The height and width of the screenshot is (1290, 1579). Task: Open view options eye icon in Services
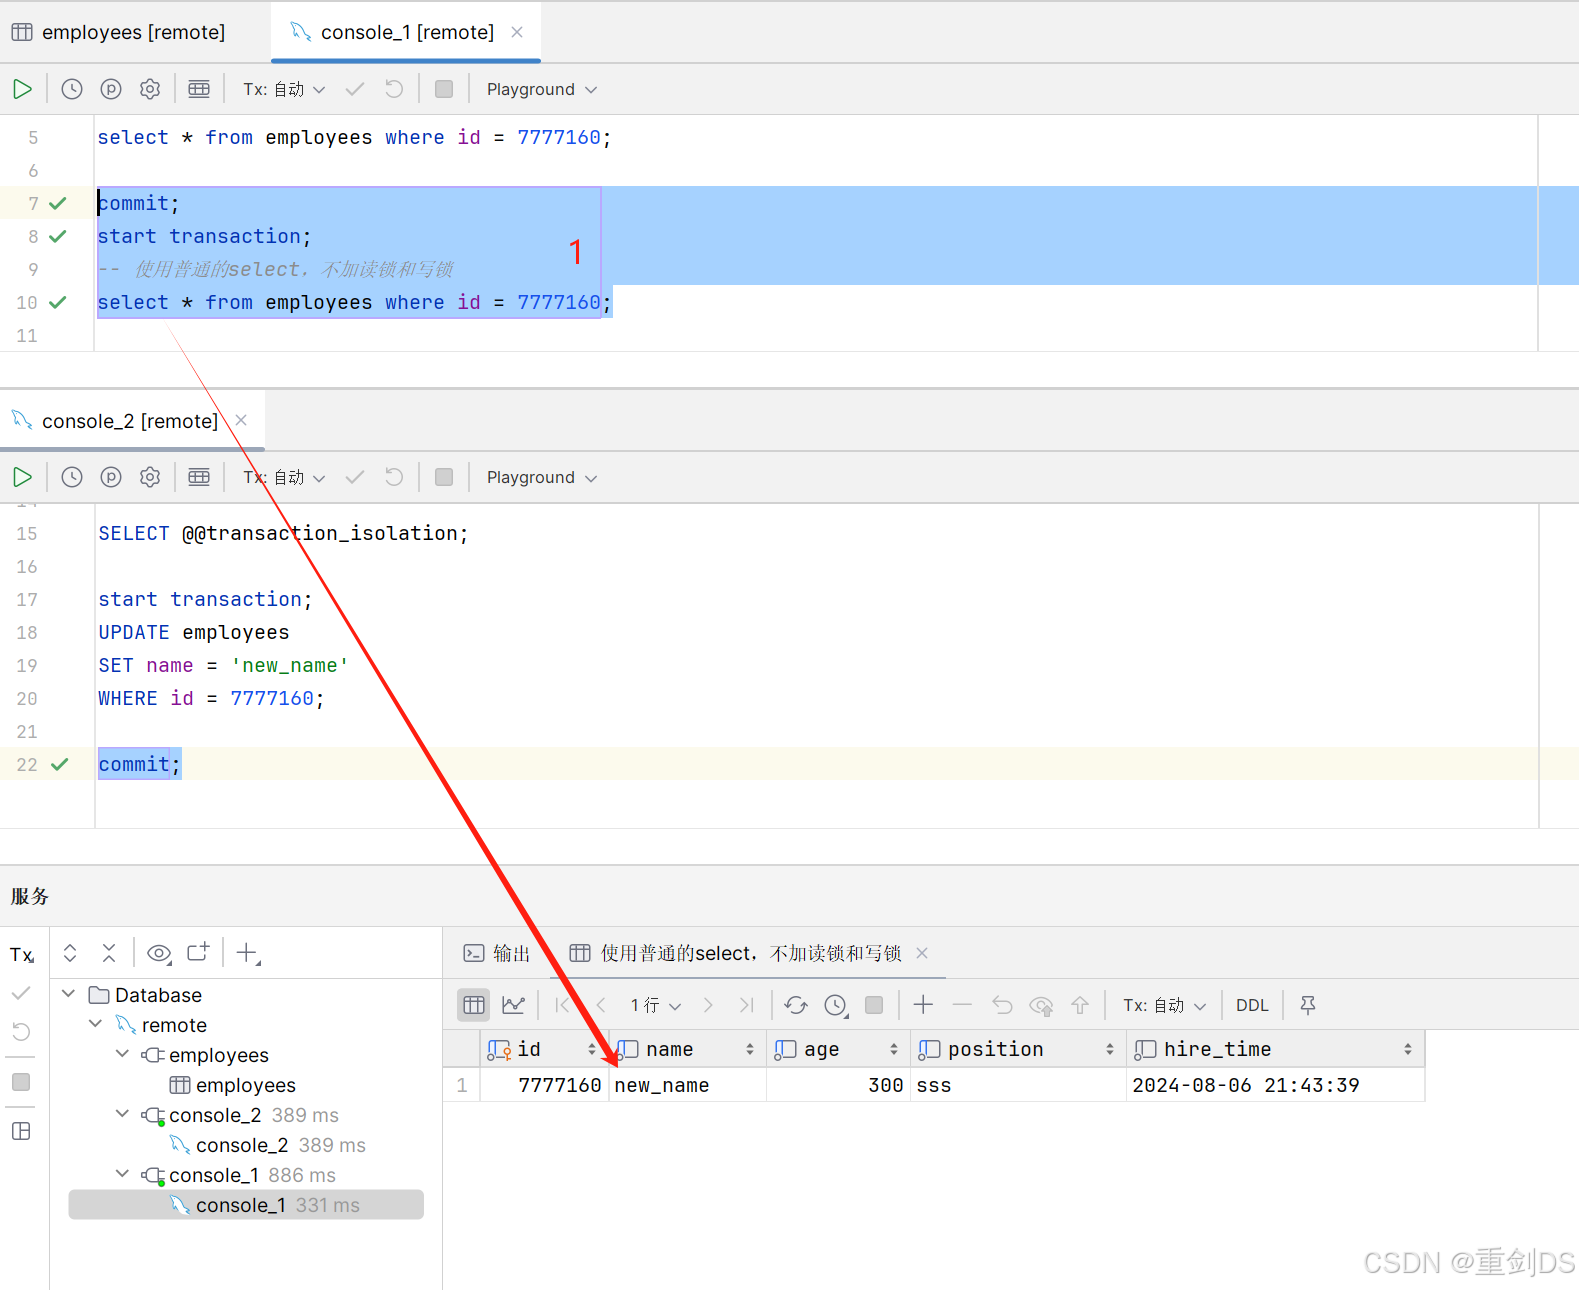pyautogui.click(x=159, y=953)
